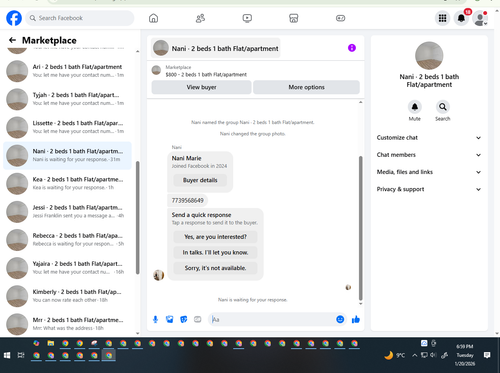Screen dimensions: 500x373
Task: Focus the Search Facebook box
Action: click(x=80, y=18)
